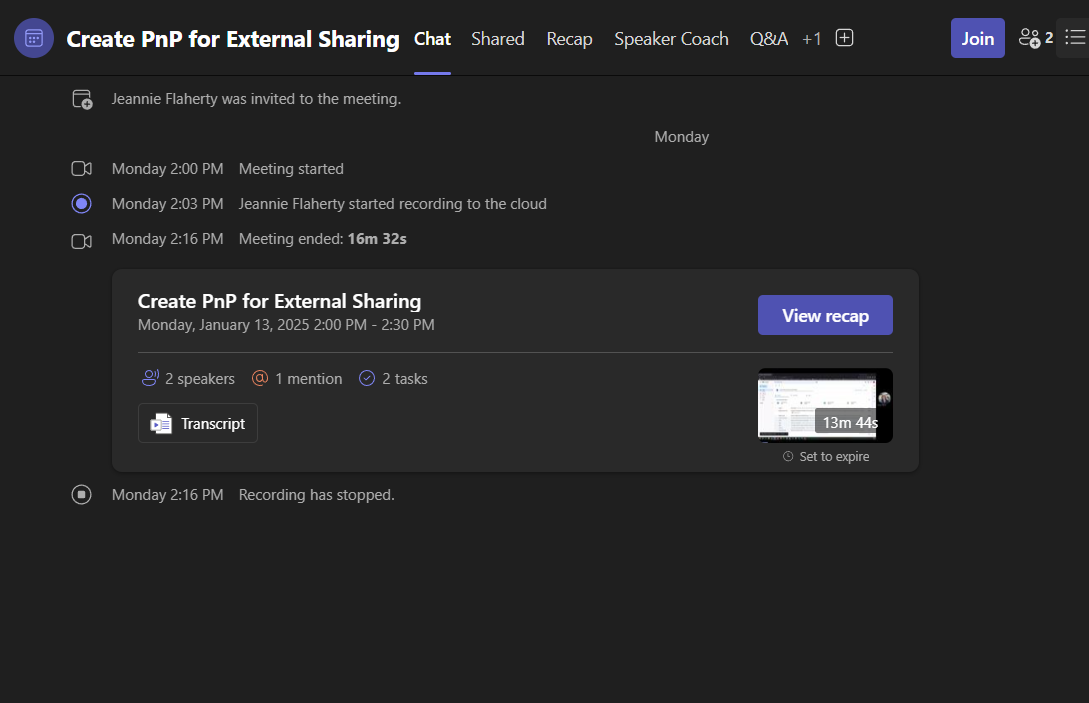Open the list menu icon at top right
1089x703 pixels.
[x=1074, y=38]
